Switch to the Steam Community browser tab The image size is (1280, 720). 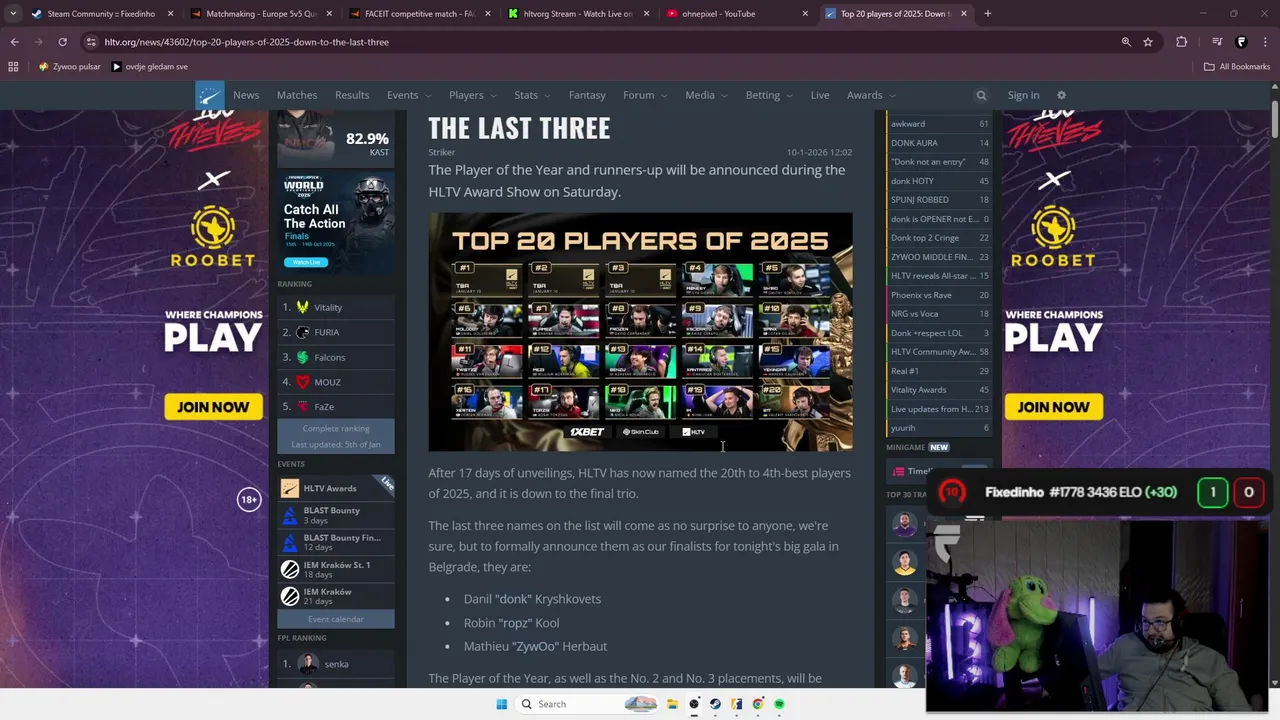pyautogui.click(x=100, y=14)
